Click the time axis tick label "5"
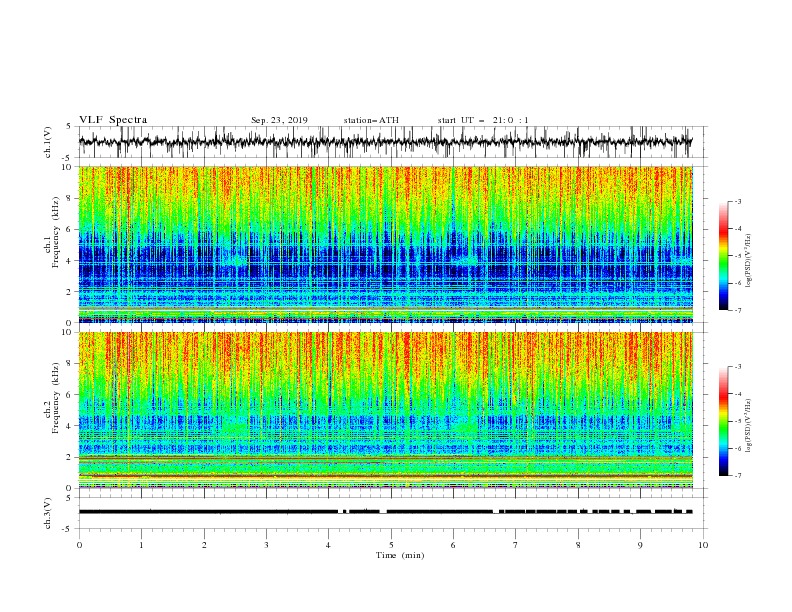The image size is (792, 612). pos(391,545)
